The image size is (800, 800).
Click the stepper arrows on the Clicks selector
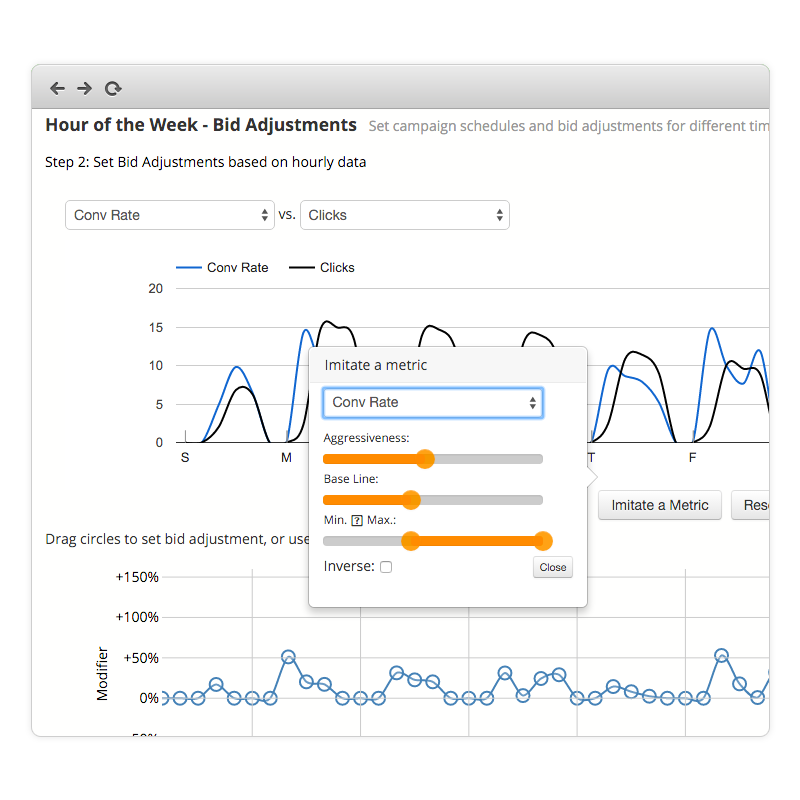[497, 215]
